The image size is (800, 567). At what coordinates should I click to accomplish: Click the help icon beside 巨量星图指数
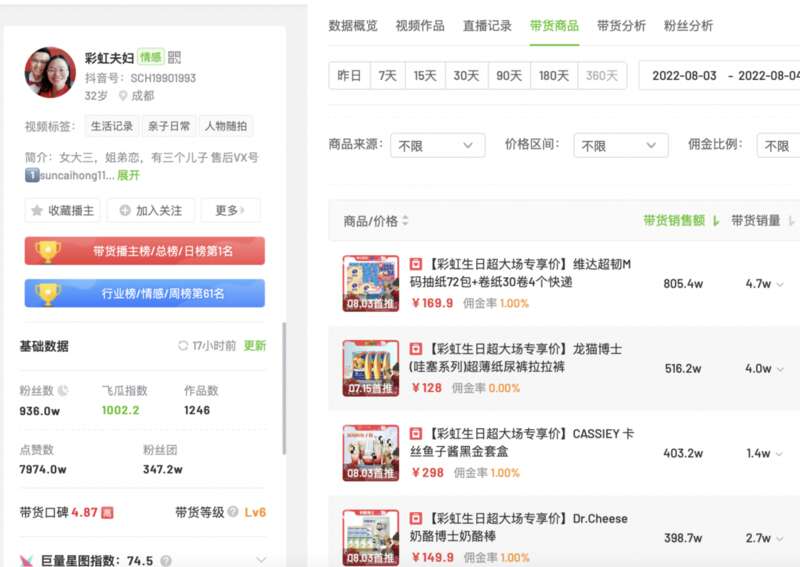[x=165, y=561]
